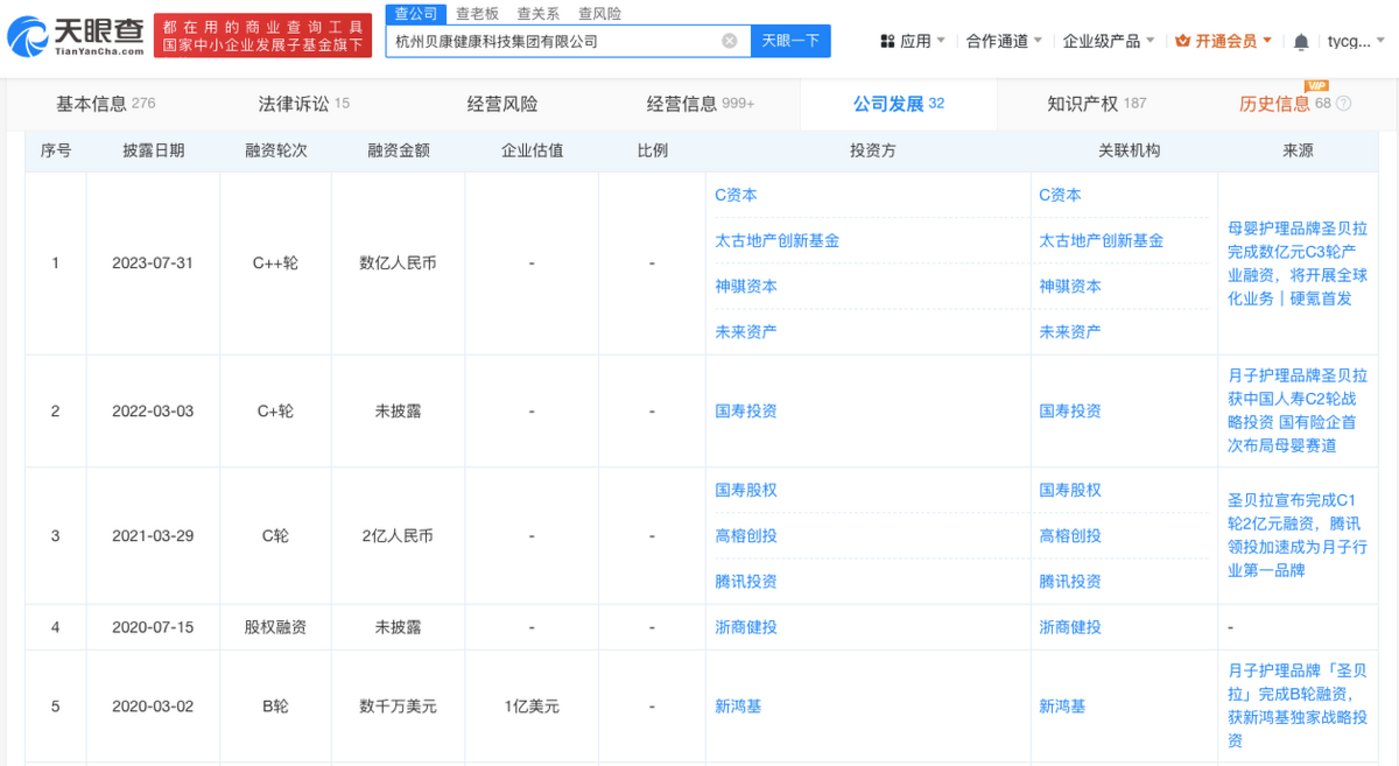Open the C3轮产业融资 source article link
This screenshot has height=766, width=1399.
click(1297, 263)
